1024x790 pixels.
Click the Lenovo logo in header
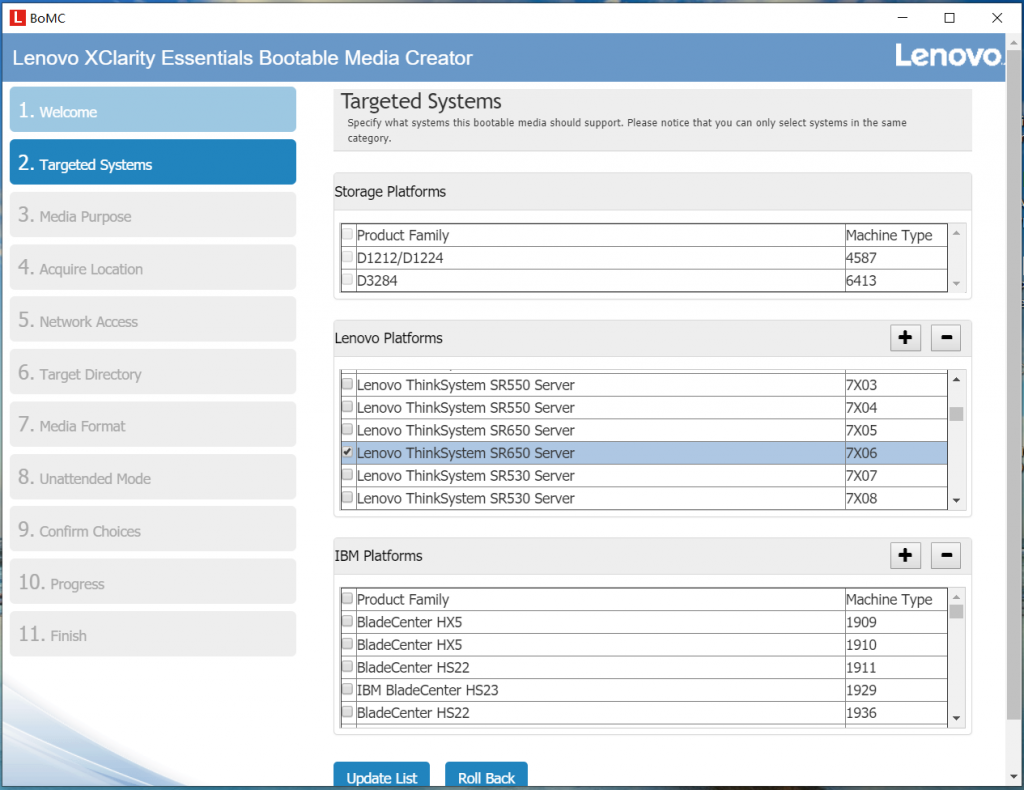click(948, 55)
